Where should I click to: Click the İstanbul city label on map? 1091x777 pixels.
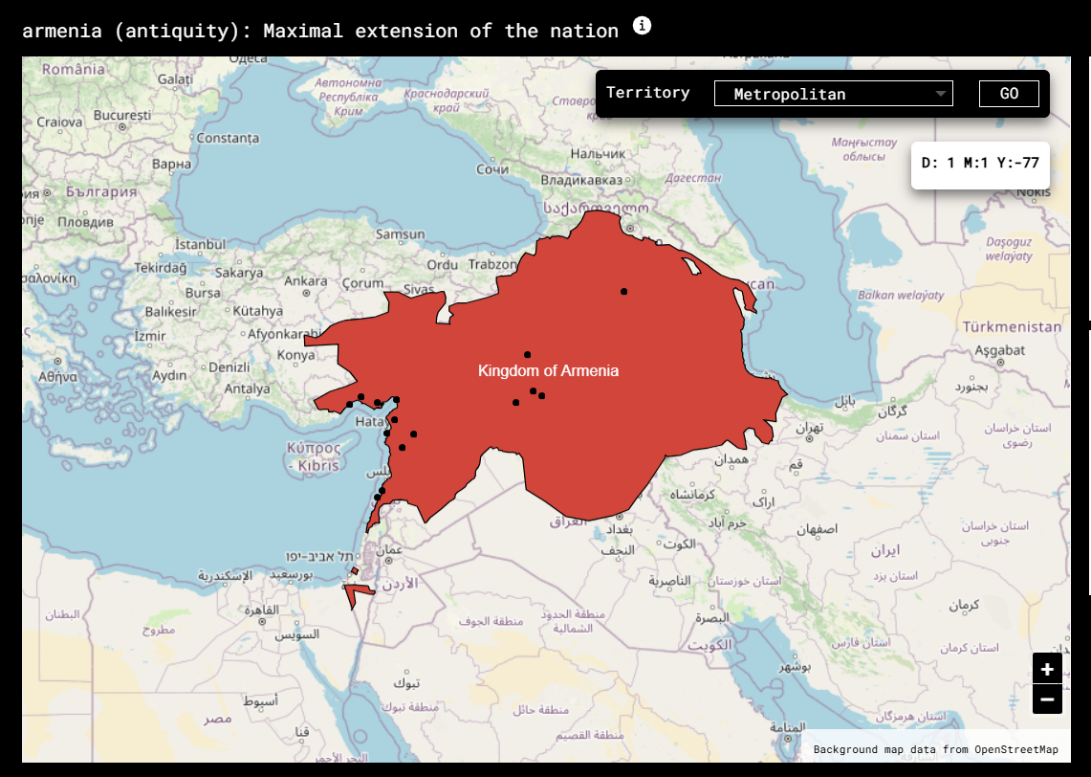click(x=200, y=244)
